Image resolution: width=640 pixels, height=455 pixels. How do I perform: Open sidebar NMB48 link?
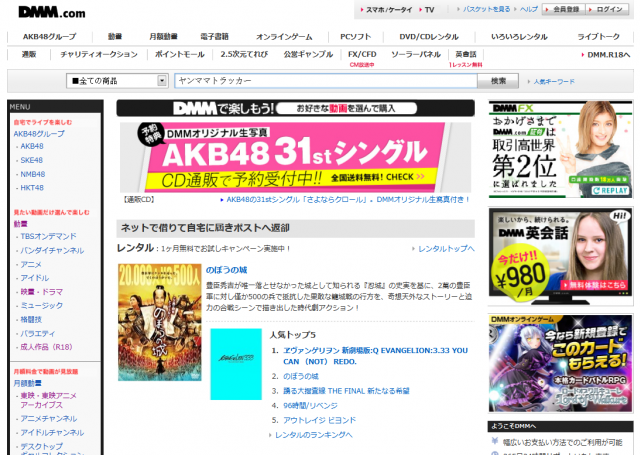(x=33, y=174)
